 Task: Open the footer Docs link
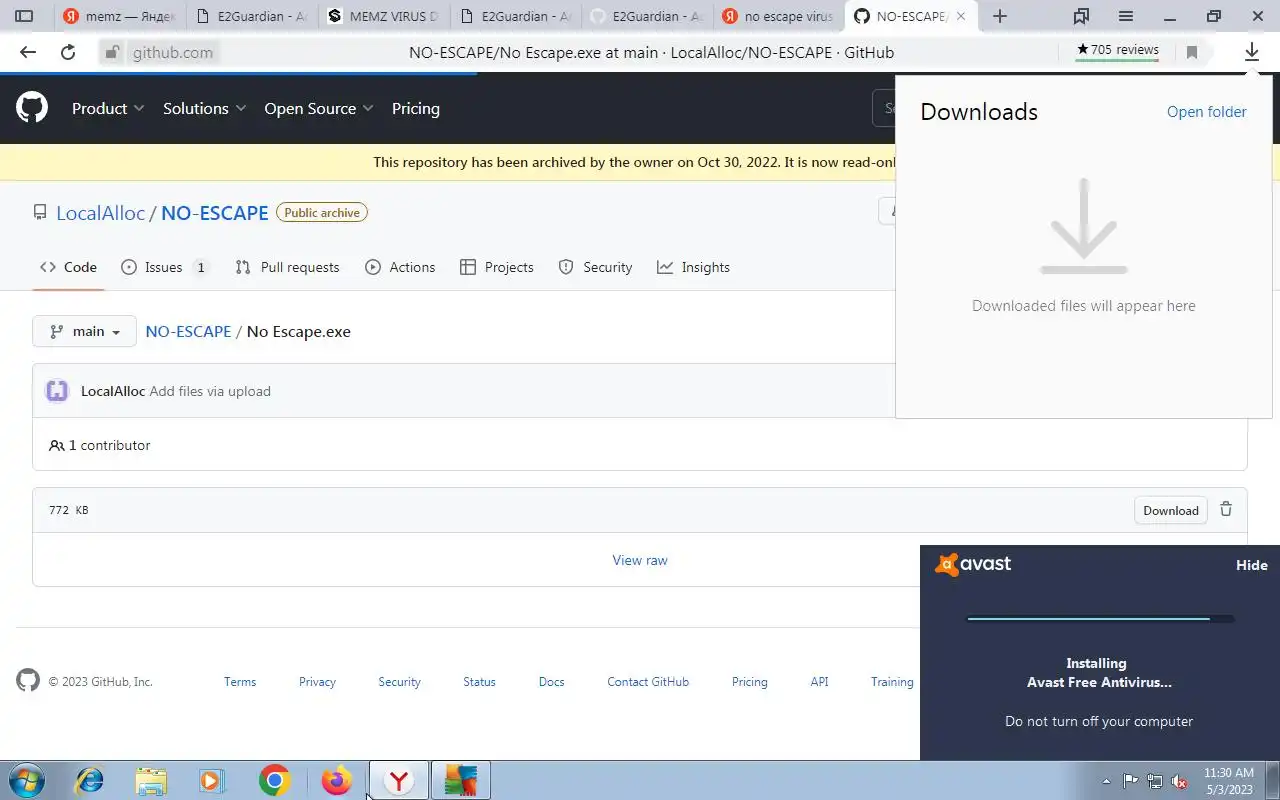[x=551, y=682]
